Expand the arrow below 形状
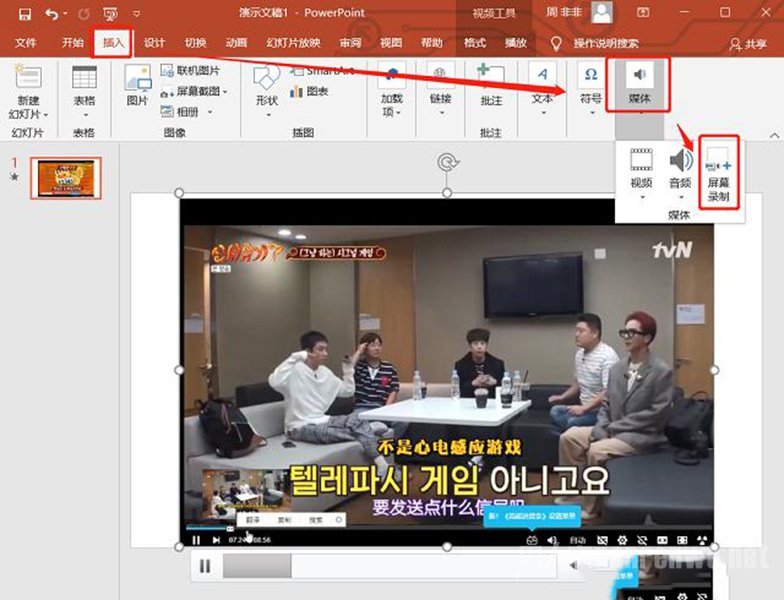Screen dimensions: 784x600 268,114
